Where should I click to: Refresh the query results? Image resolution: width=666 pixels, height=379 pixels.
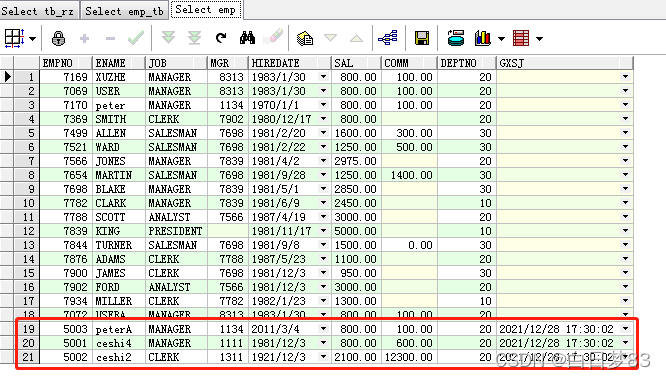click(221, 38)
